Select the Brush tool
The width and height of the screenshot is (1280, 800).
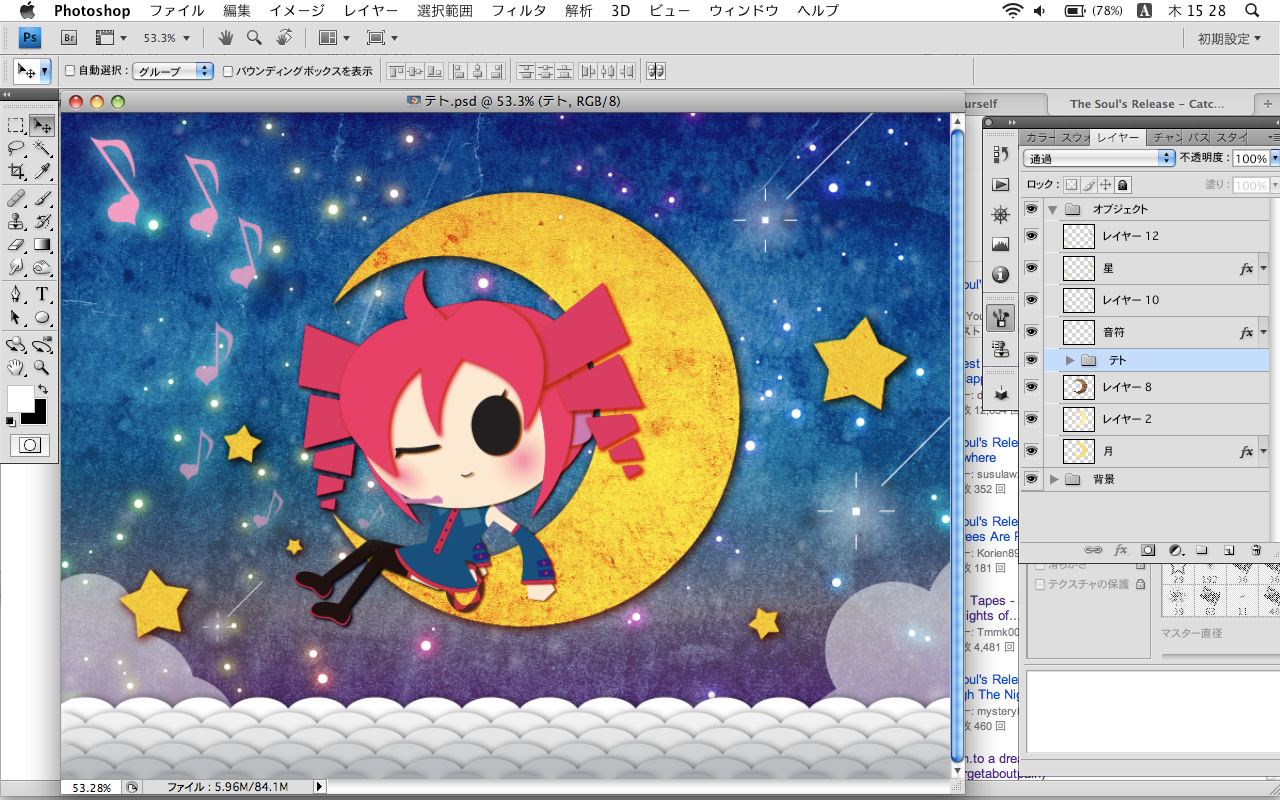(x=42, y=198)
